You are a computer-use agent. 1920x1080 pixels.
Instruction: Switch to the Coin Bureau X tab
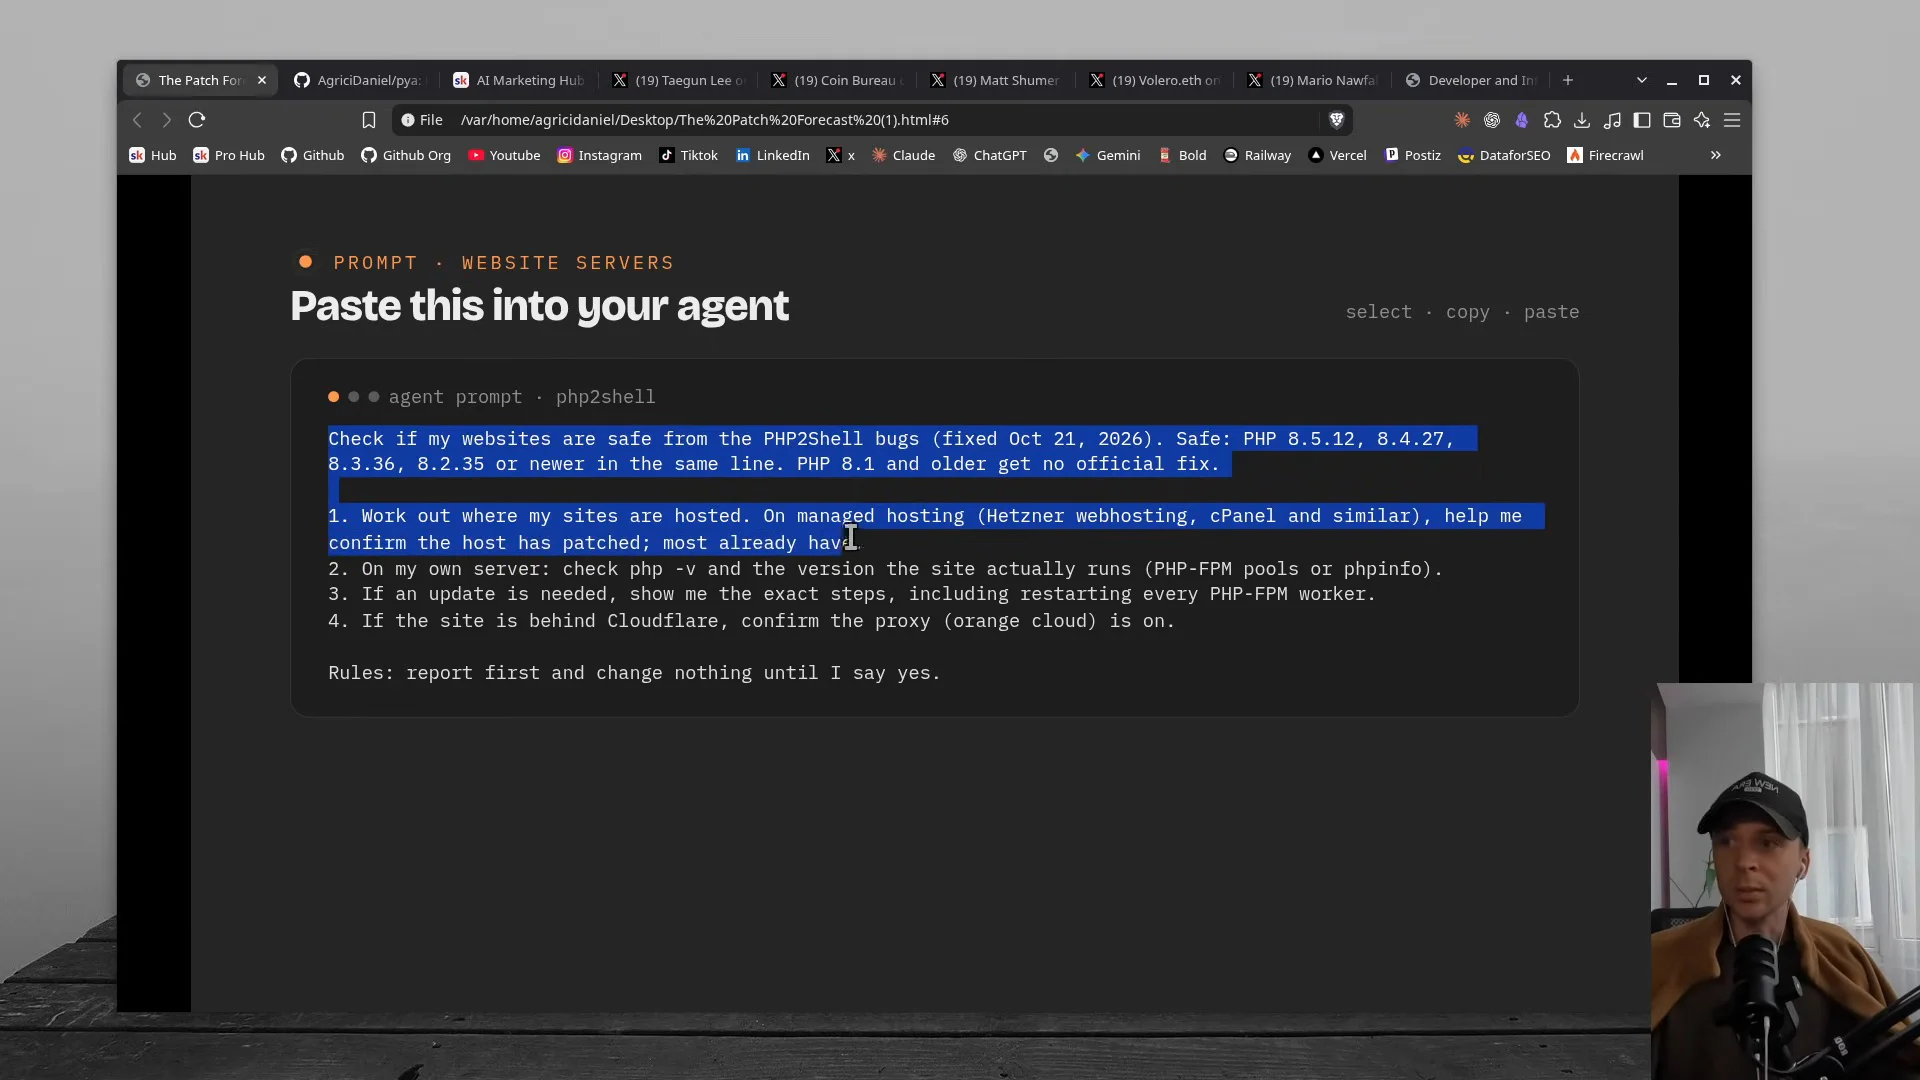(839, 80)
